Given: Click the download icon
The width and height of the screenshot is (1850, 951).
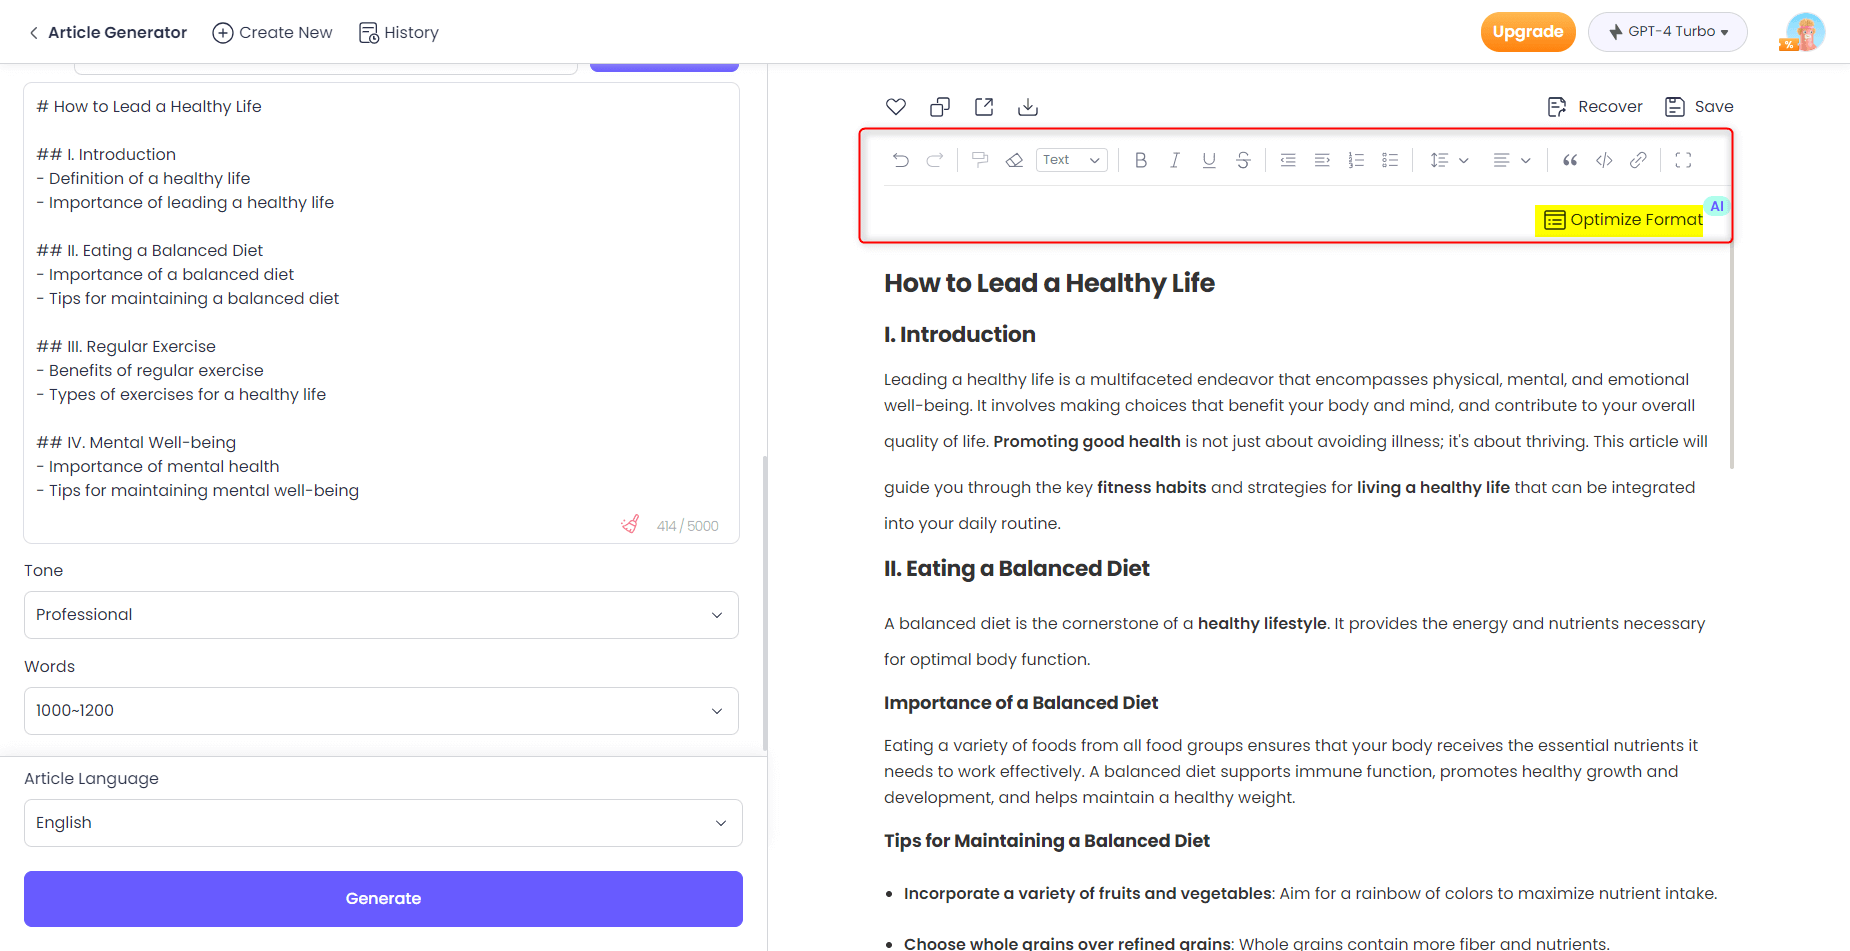Looking at the screenshot, I should point(1028,107).
